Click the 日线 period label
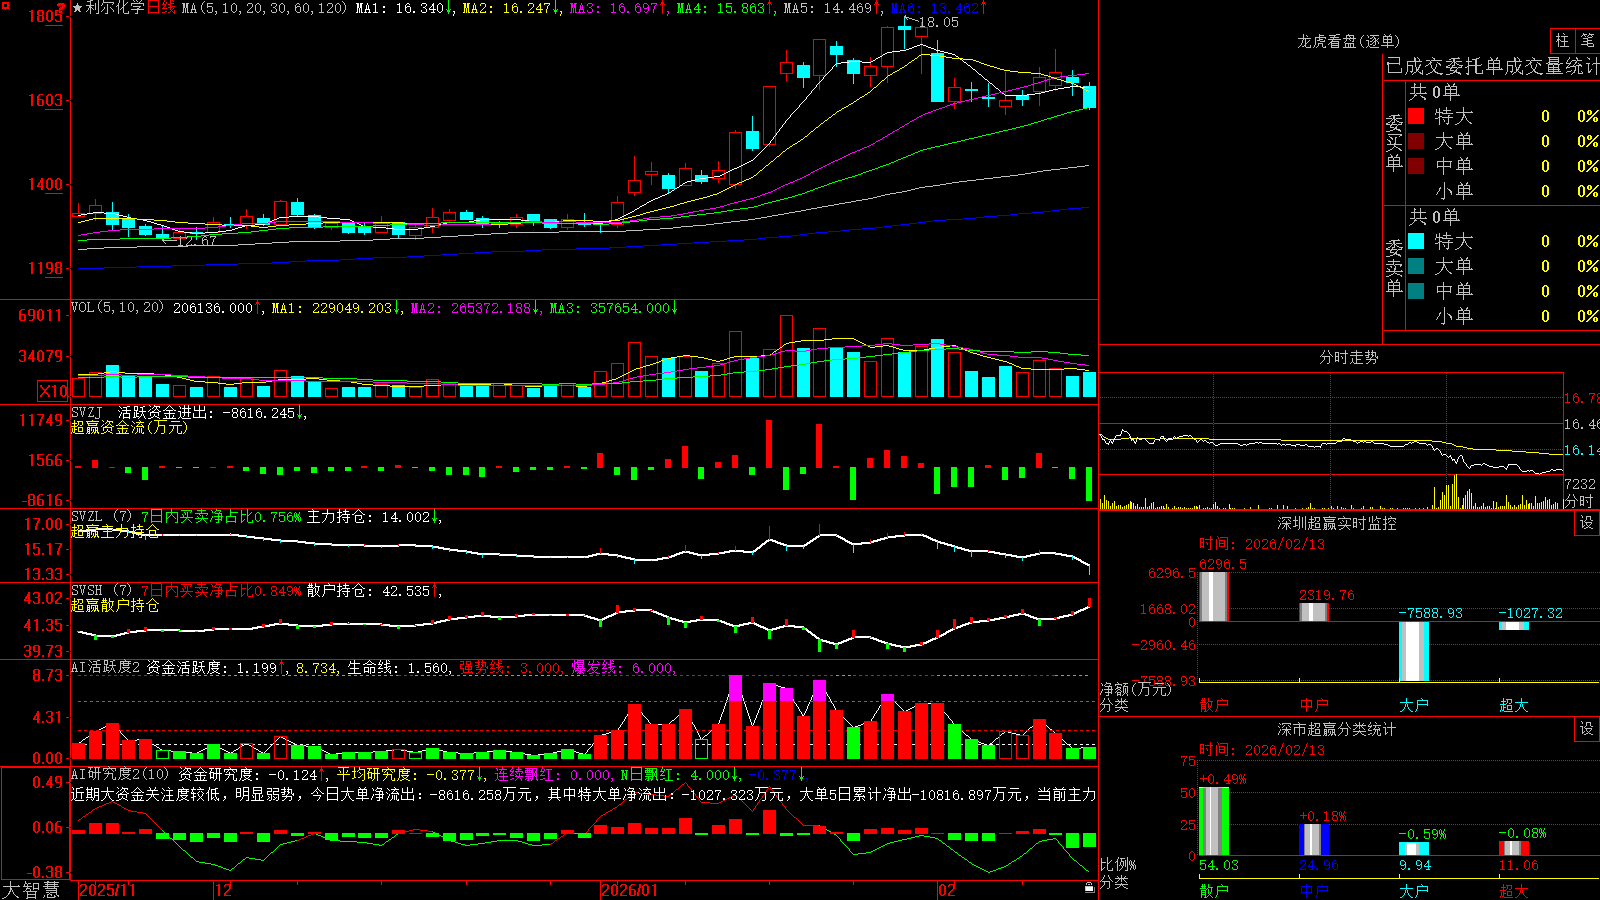 [161, 8]
